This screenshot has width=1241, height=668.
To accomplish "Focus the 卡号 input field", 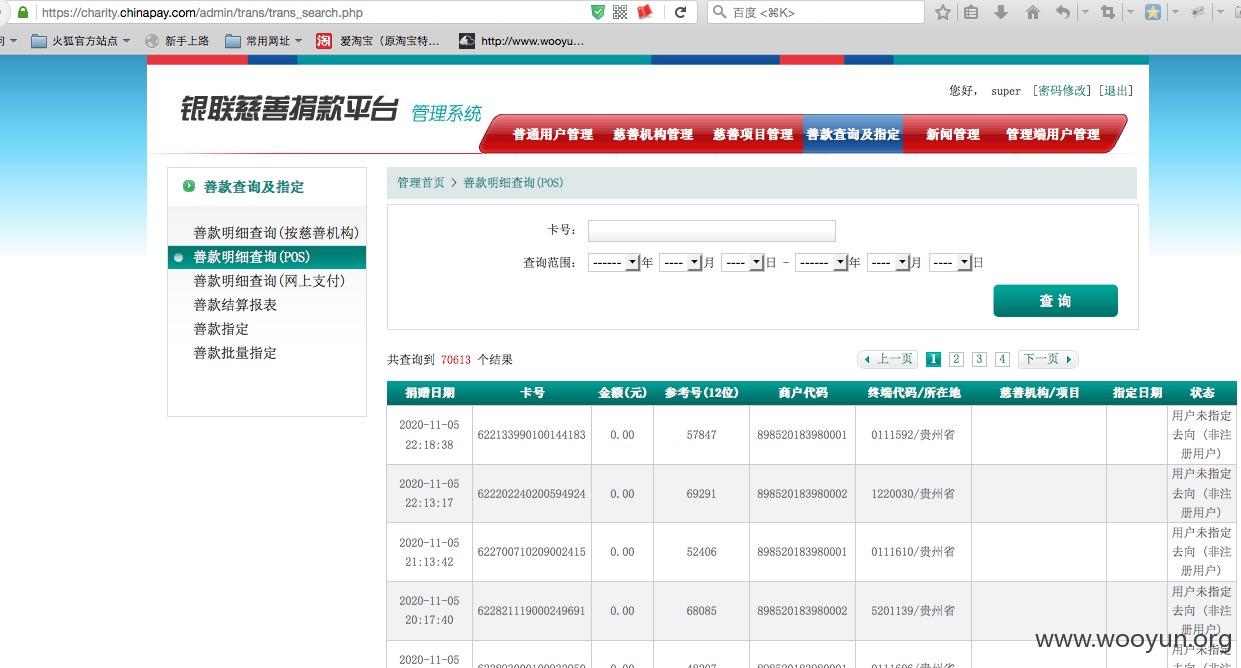I will tap(711, 231).
